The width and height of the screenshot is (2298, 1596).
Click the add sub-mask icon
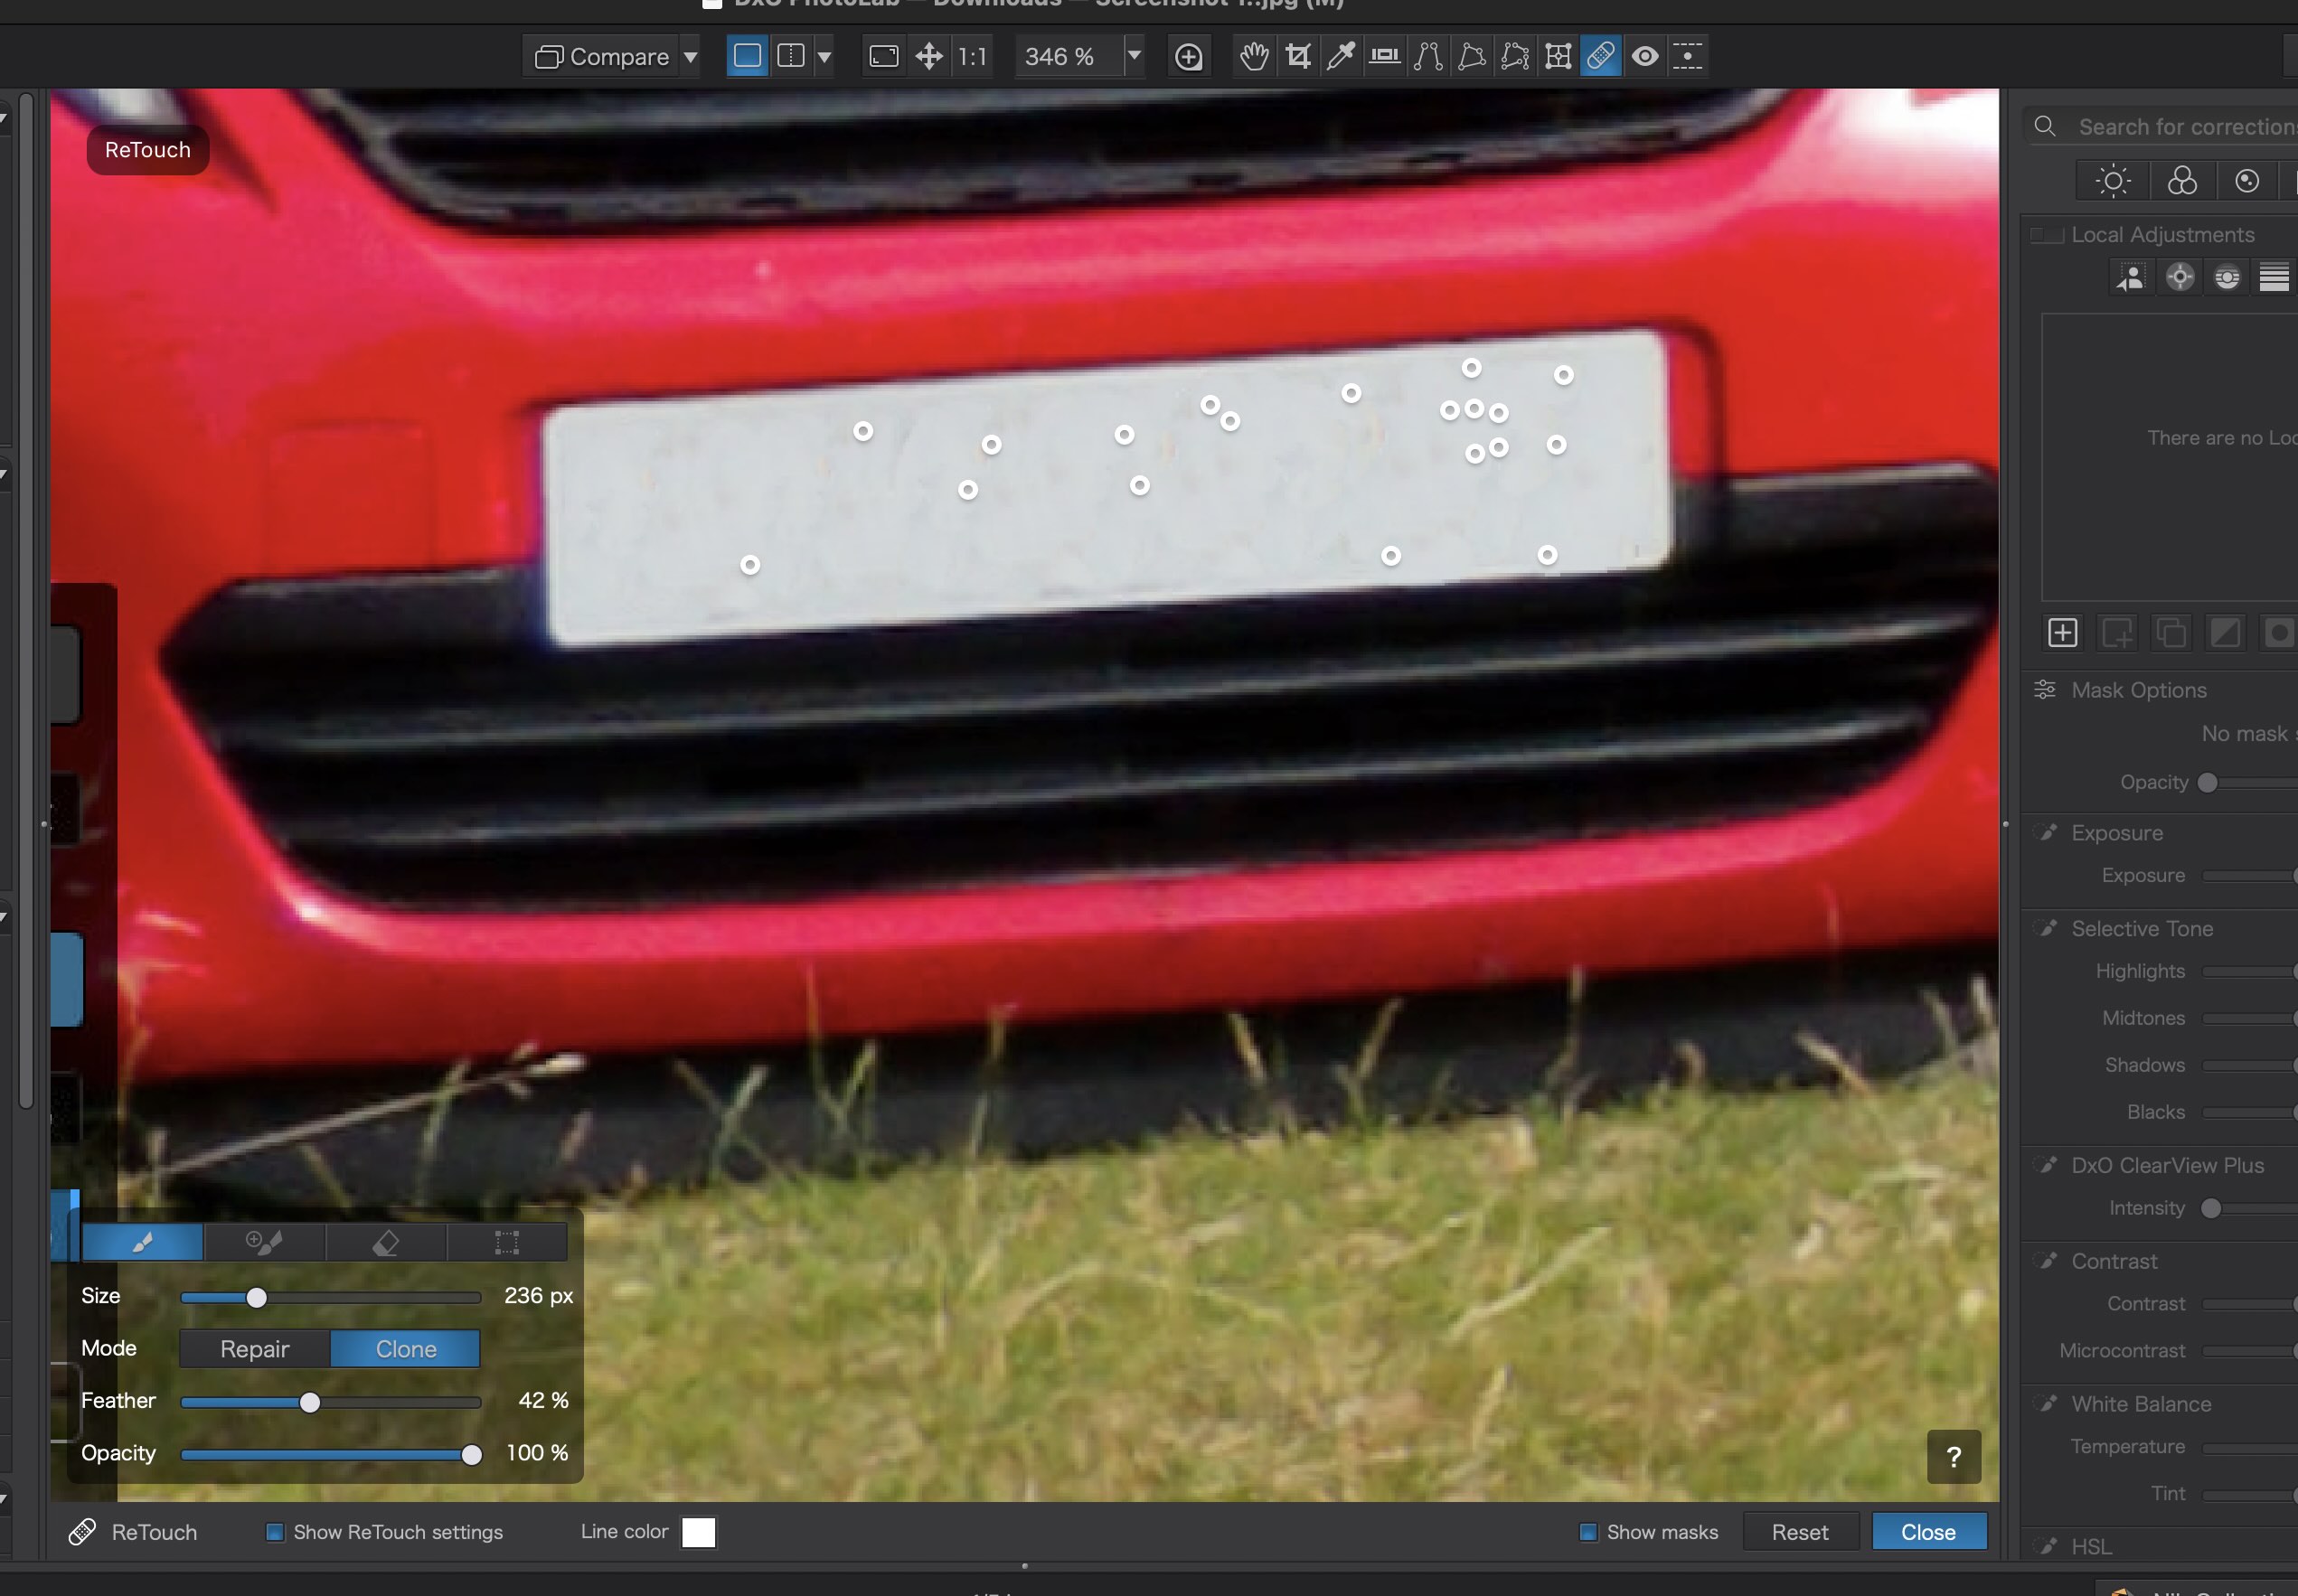point(2117,633)
